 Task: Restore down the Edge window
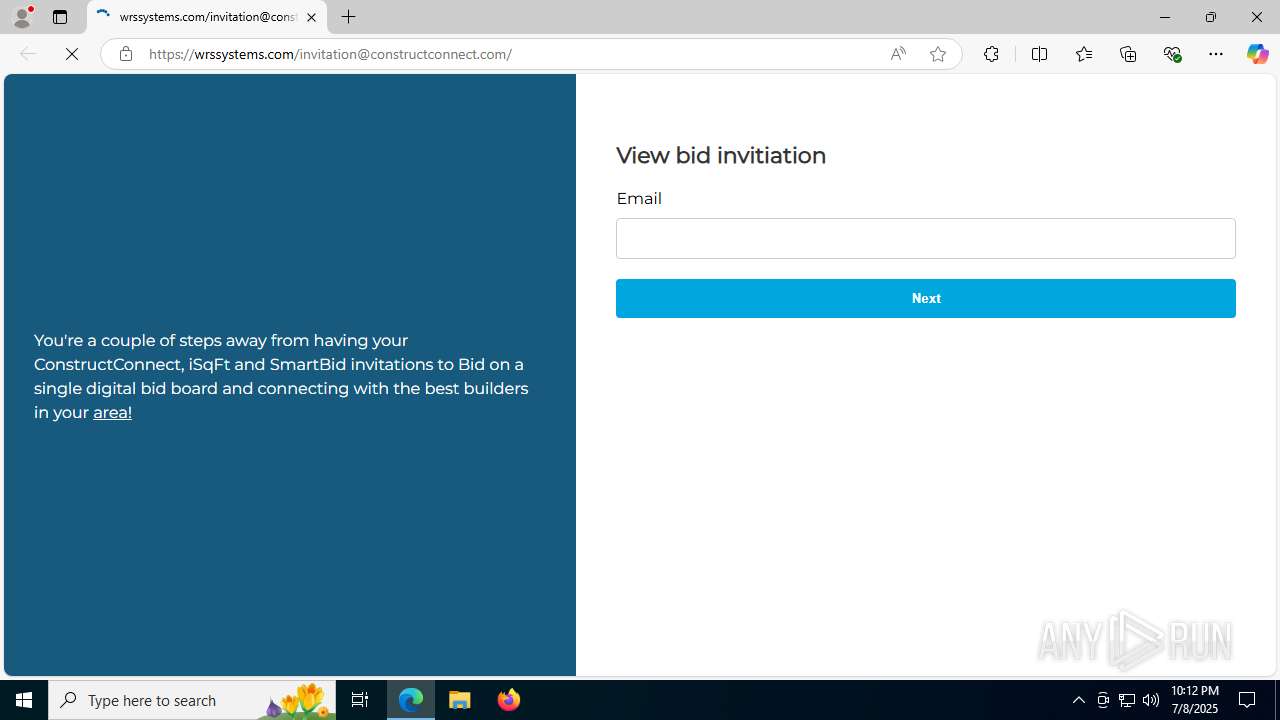(1211, 17)
